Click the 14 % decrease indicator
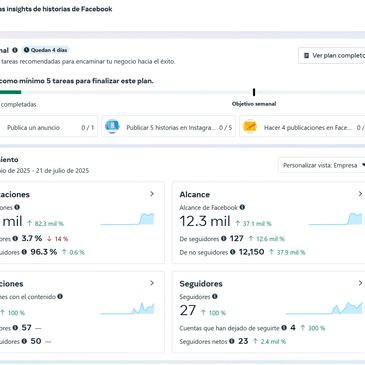This screenshot has height=365, width=365. coord(57,239)
